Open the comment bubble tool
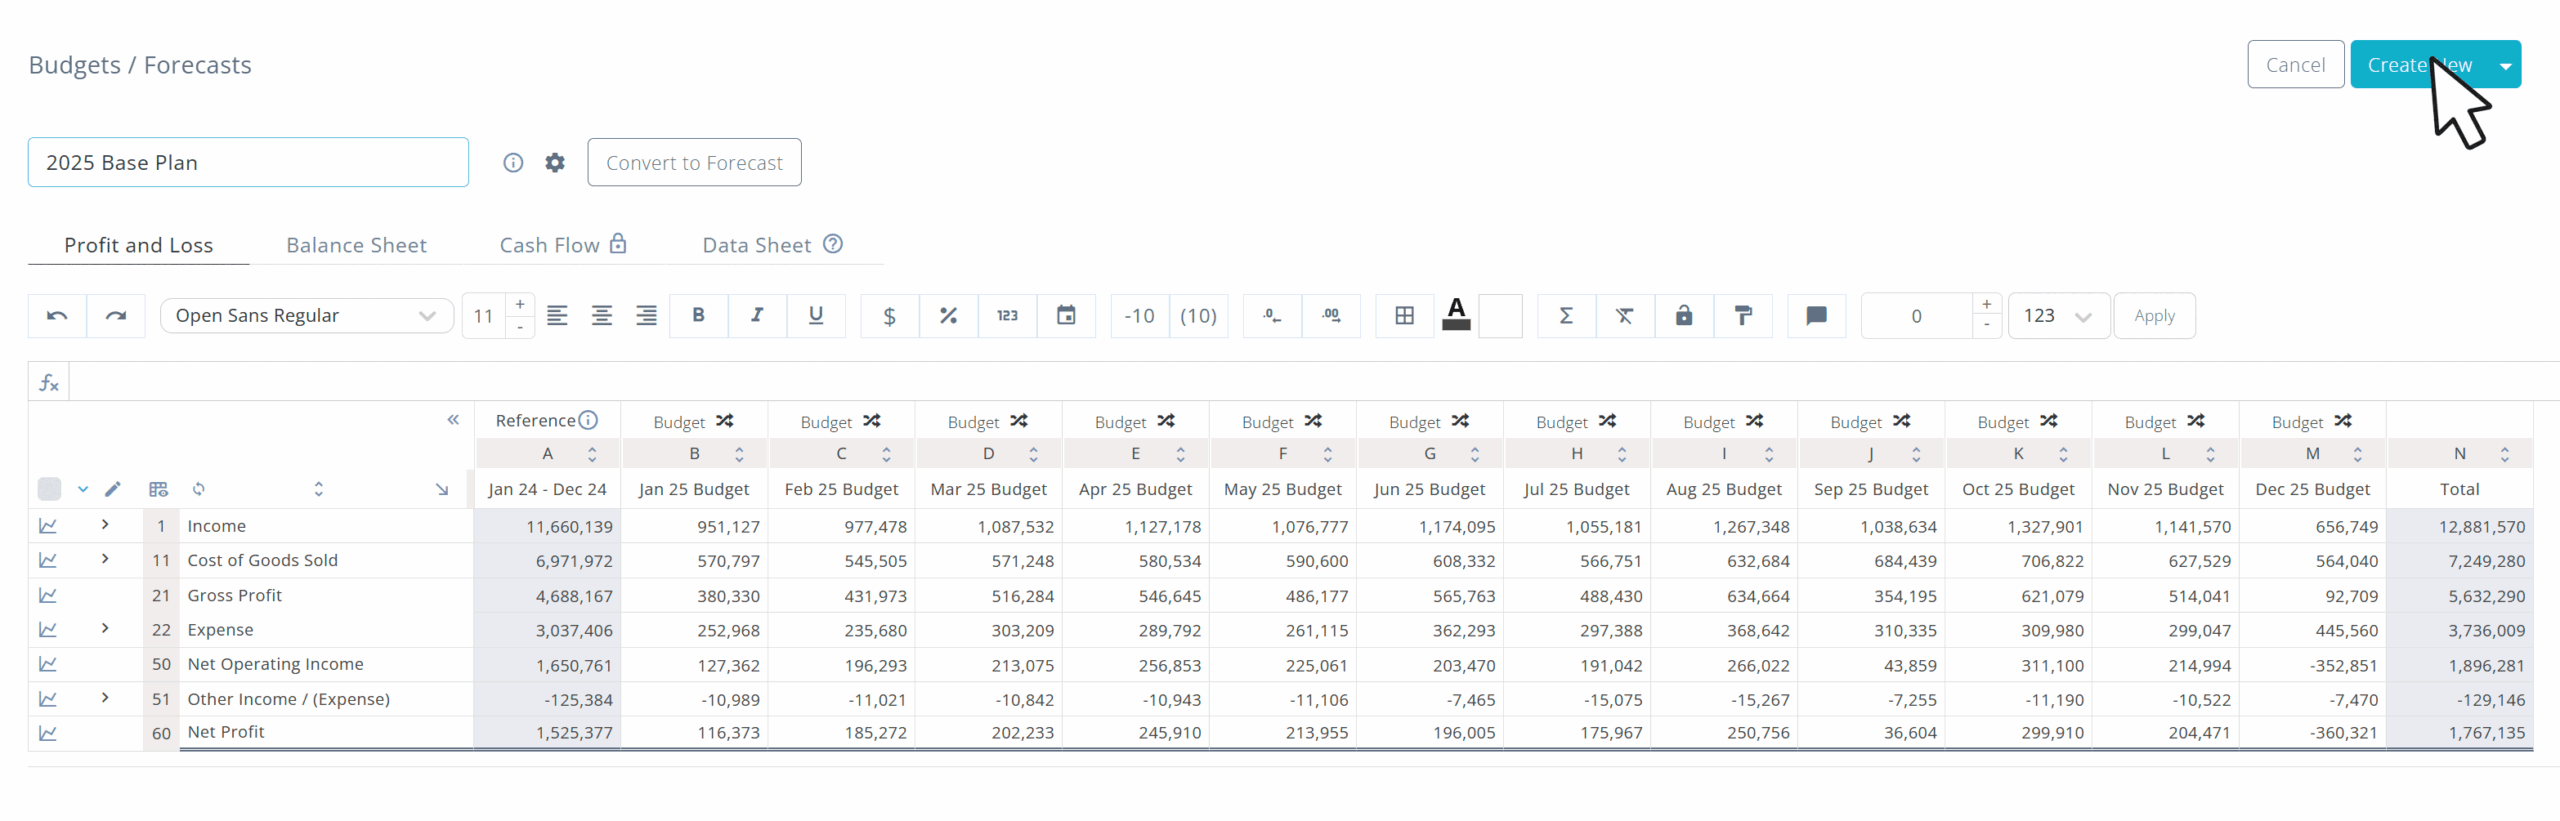This screenshot has height=821, width=2560. [x=1816, y=316]
